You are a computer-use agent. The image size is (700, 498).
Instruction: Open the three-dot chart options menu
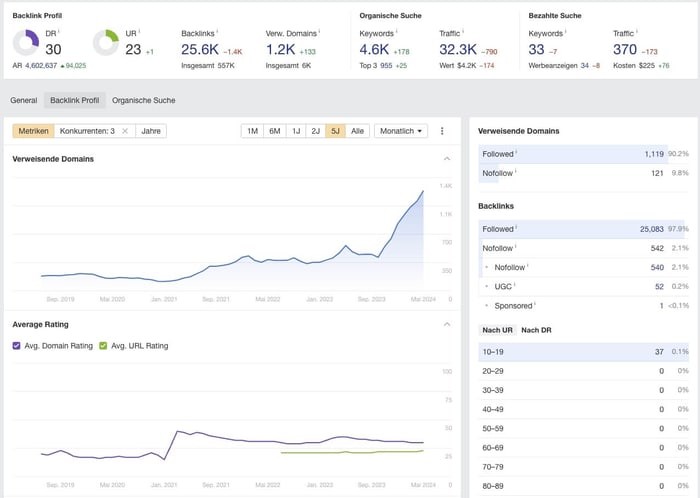coord(442,131)
